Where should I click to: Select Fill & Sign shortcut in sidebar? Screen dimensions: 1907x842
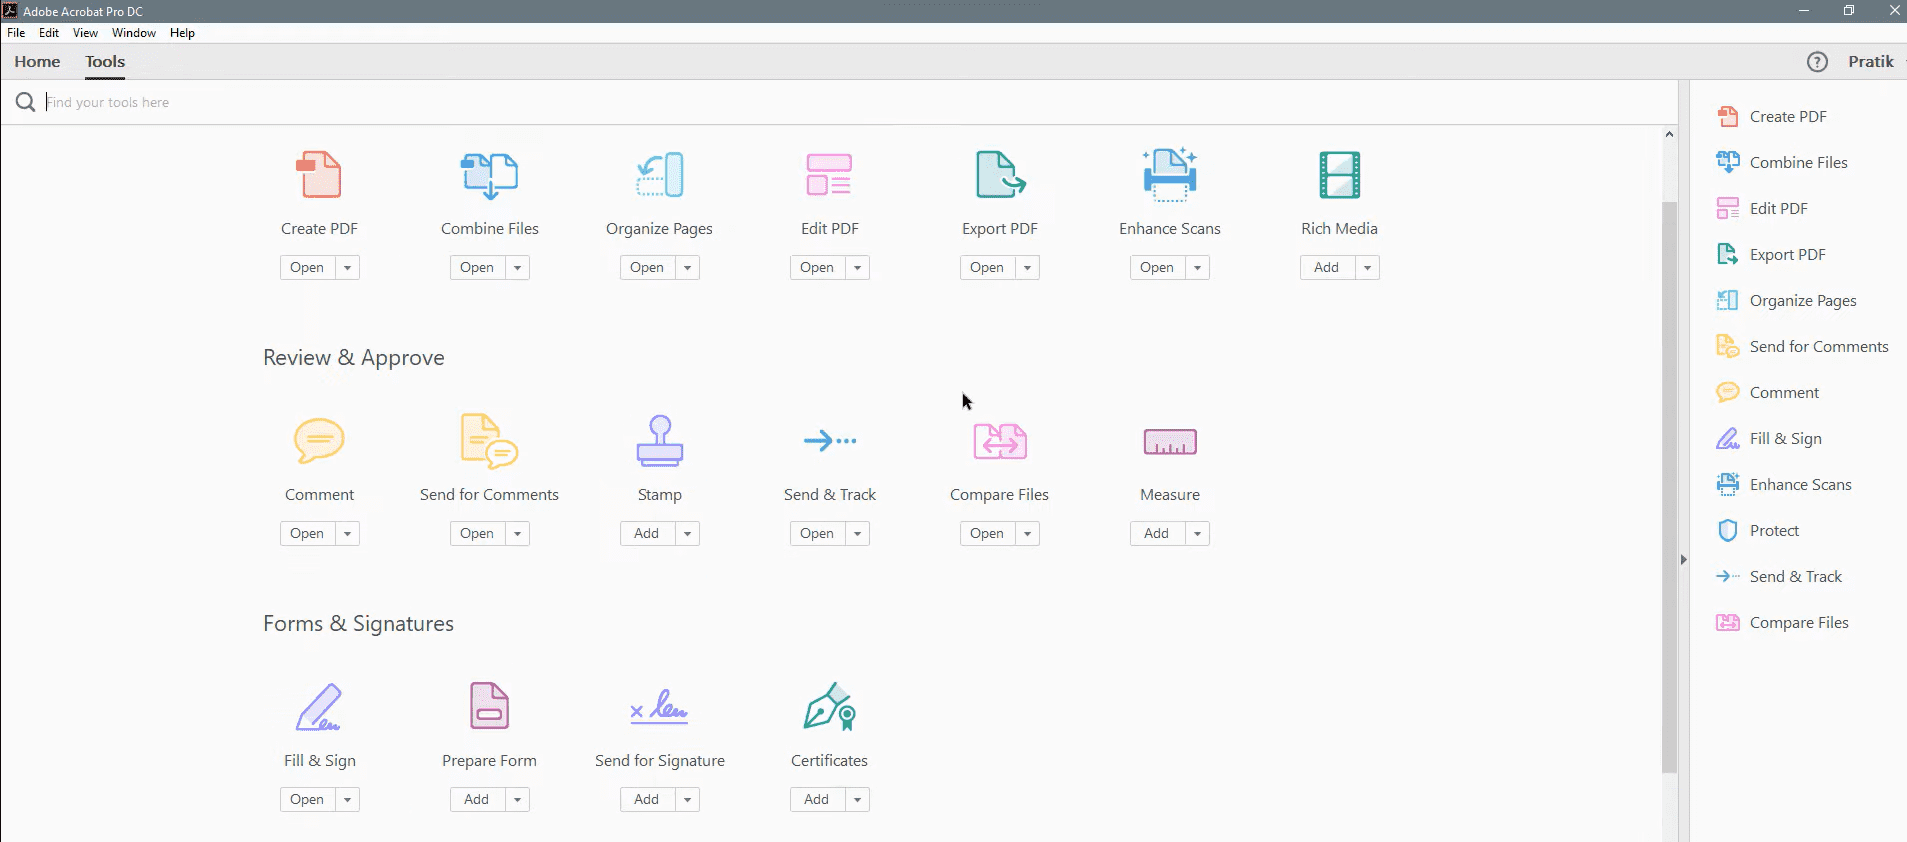coord(1768,438)
